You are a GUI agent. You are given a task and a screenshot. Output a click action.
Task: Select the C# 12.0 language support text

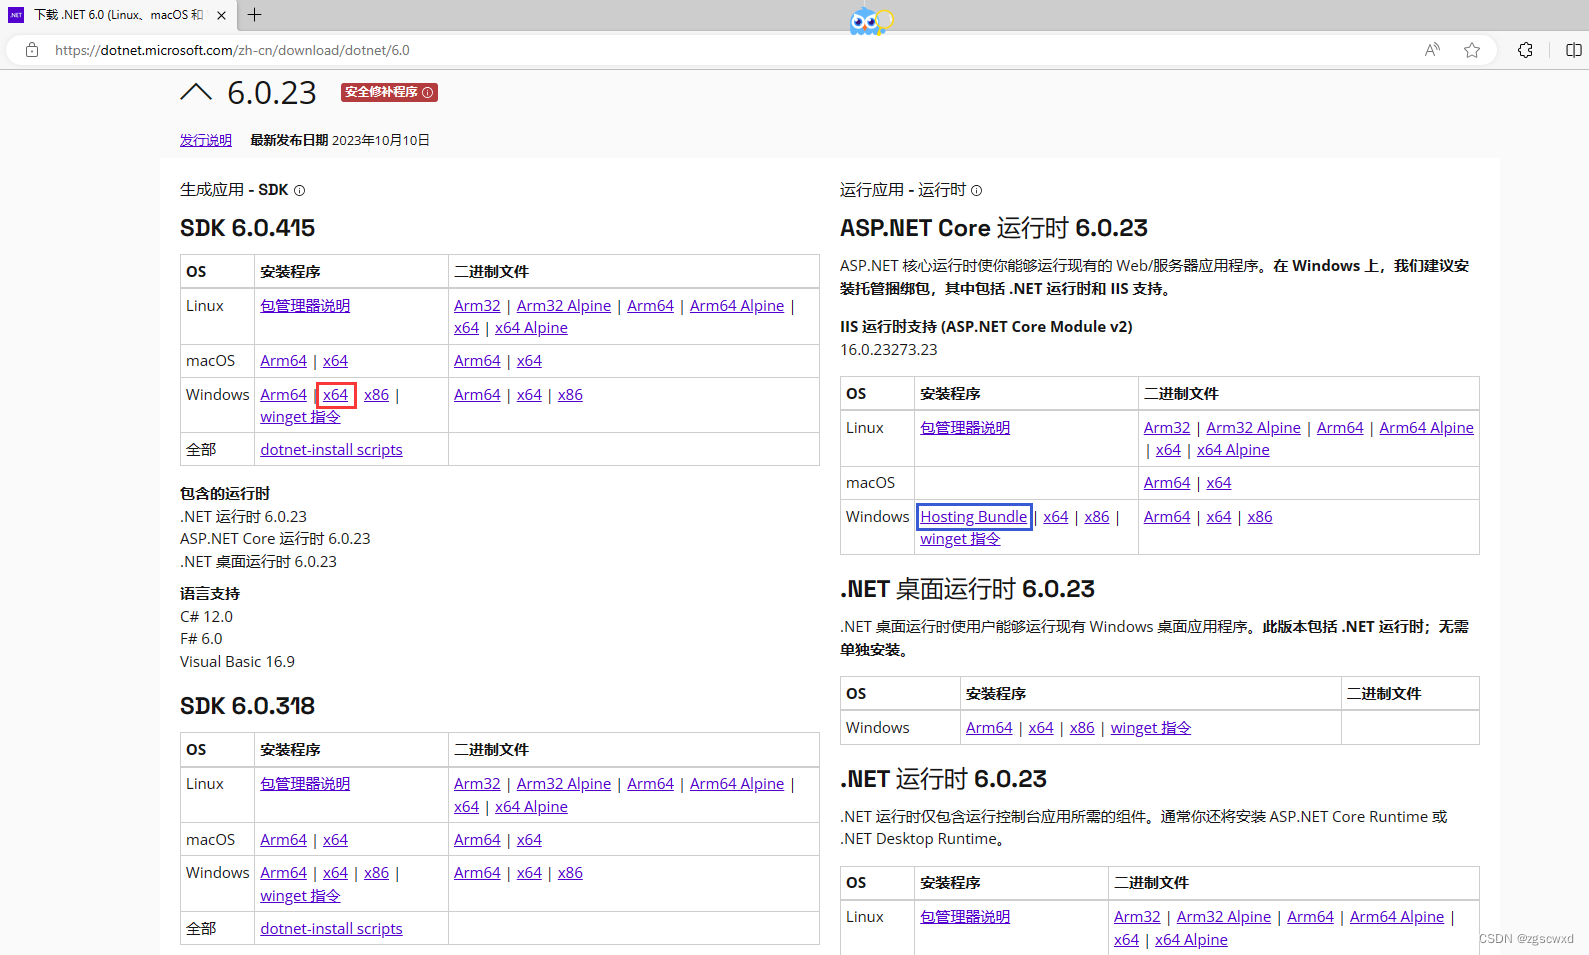click(206, 617)
